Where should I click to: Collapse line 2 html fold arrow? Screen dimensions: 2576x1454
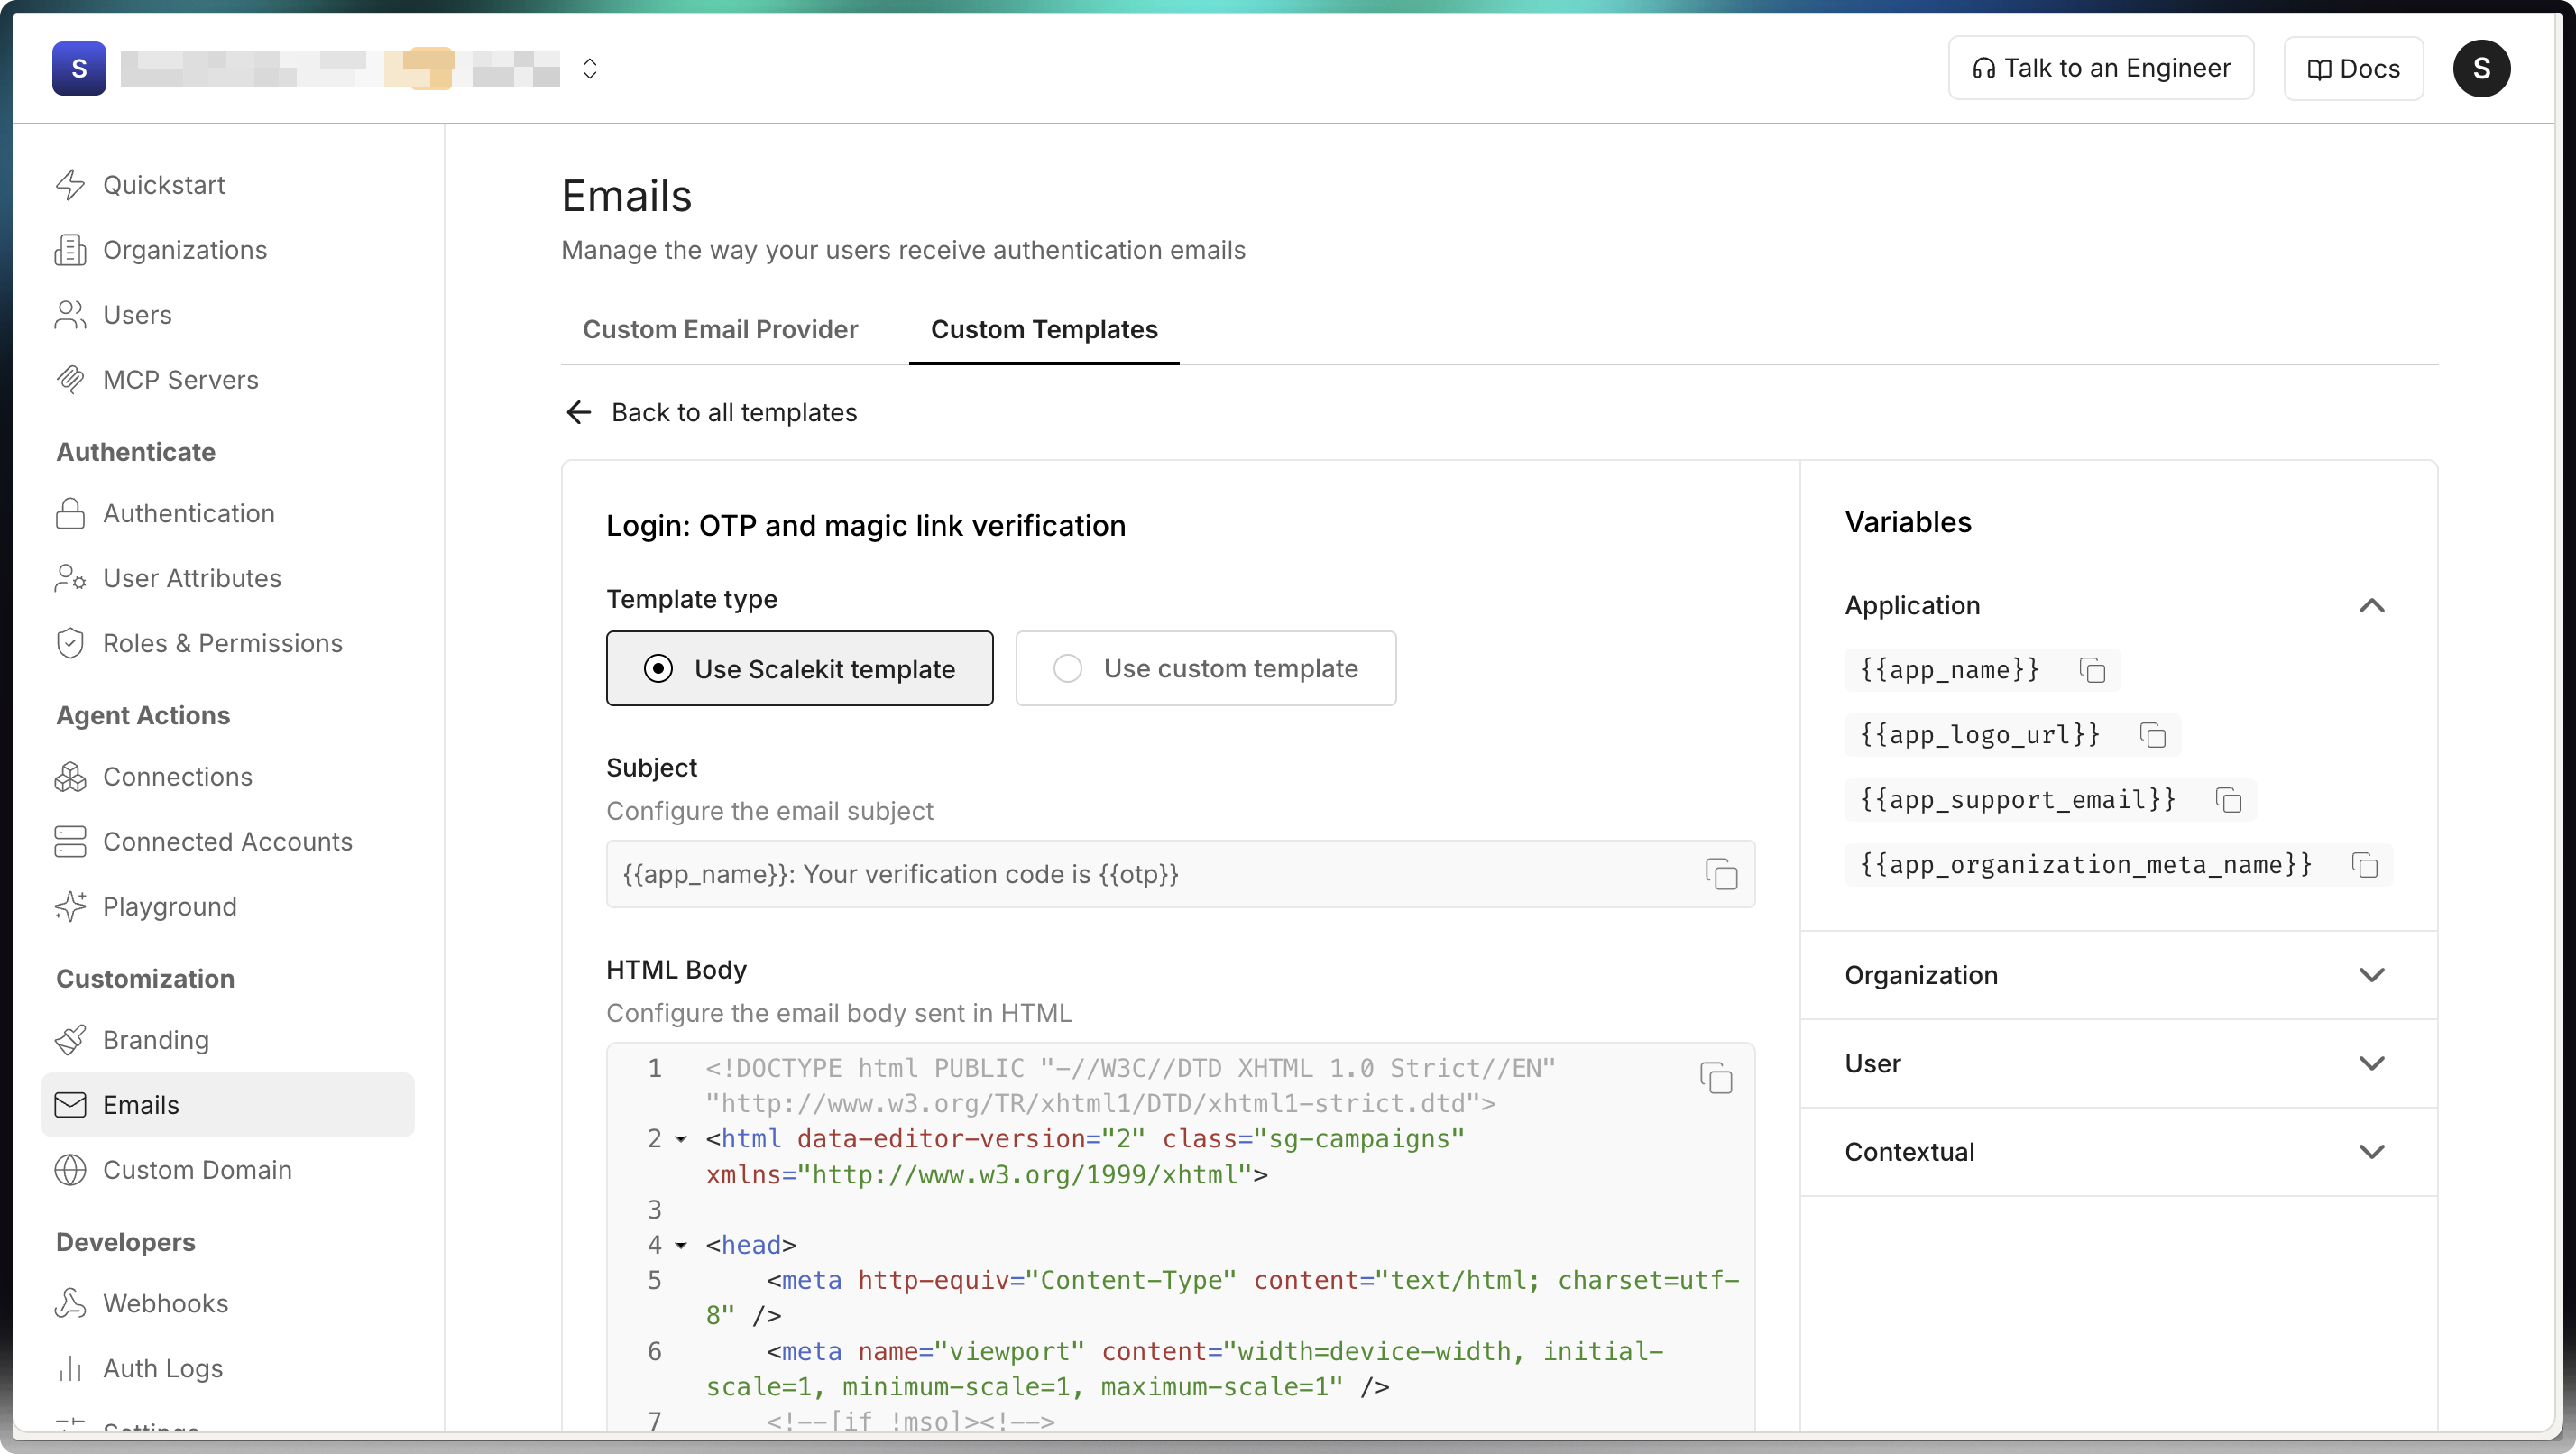681,1139
